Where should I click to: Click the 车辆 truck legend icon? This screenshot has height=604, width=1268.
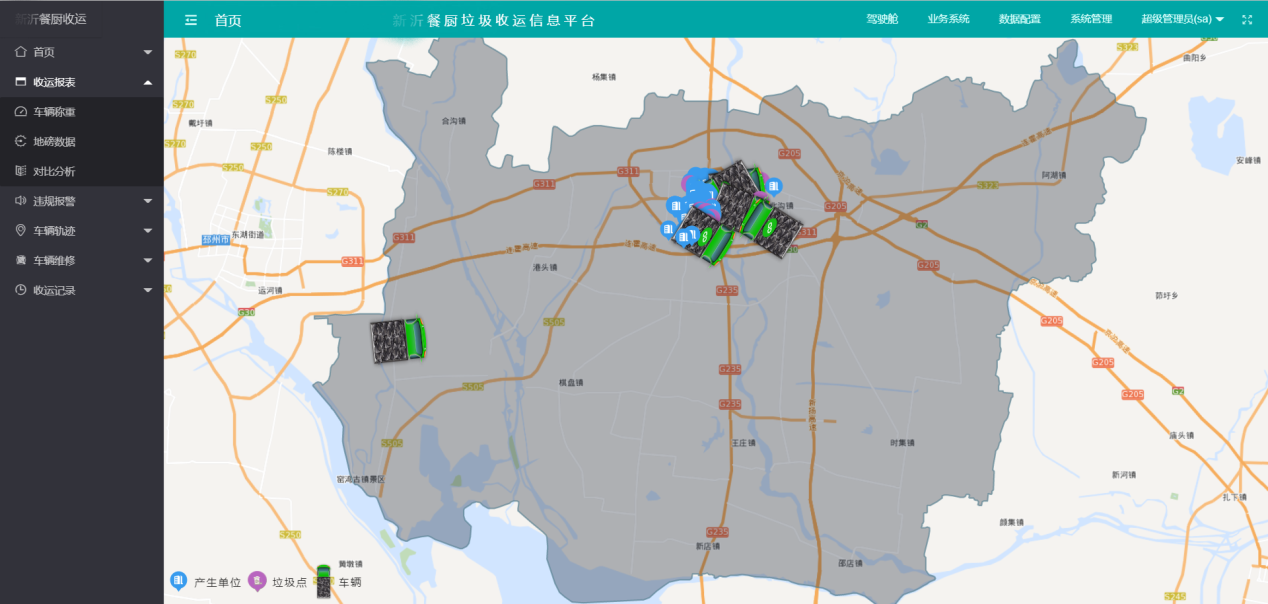pyautogui.click(x=324, y=581)
